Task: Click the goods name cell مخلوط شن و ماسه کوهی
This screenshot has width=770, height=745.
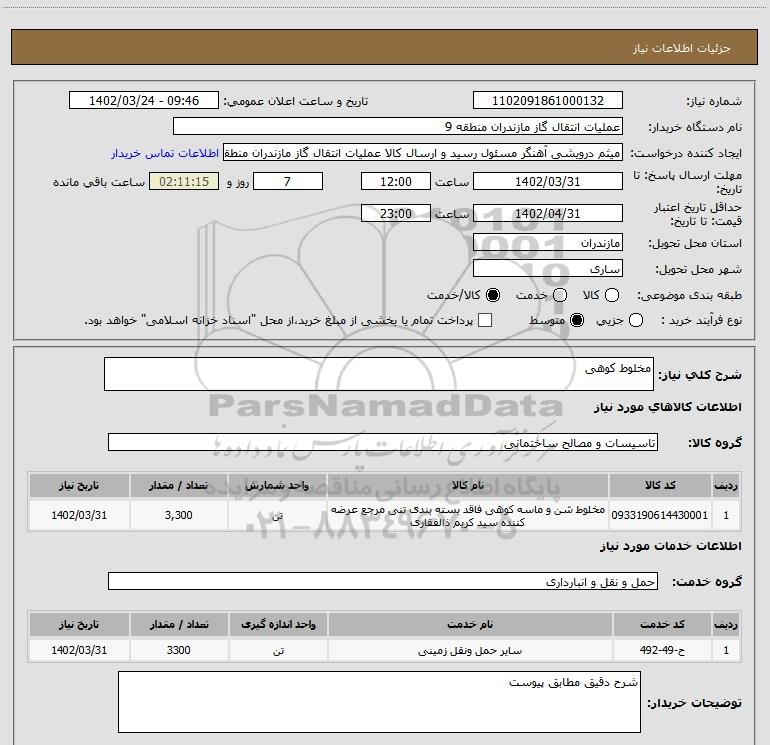Action: (468, 515)
